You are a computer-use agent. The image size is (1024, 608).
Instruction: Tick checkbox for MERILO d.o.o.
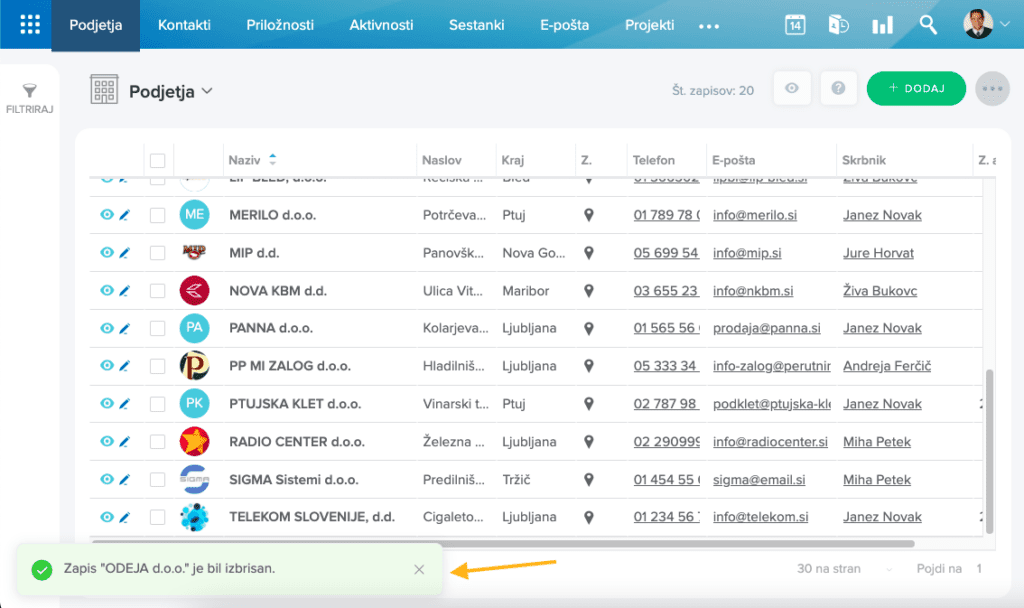157,216
